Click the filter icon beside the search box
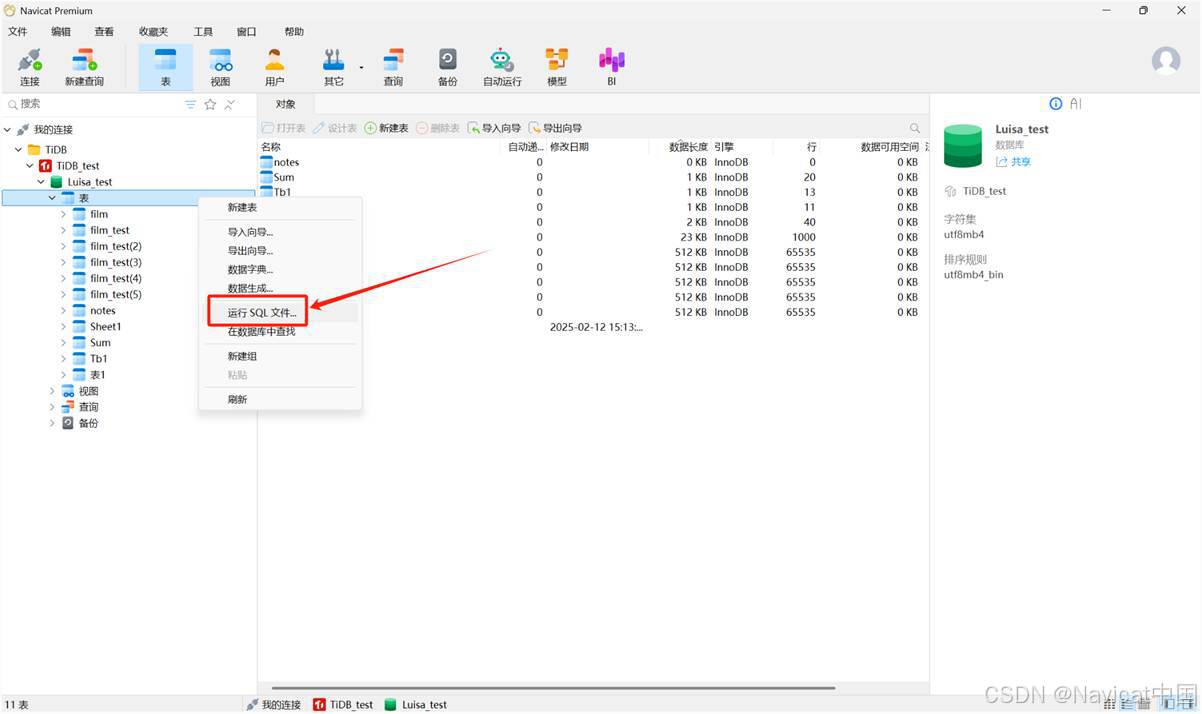1202x714 pixels. (191, 104)
